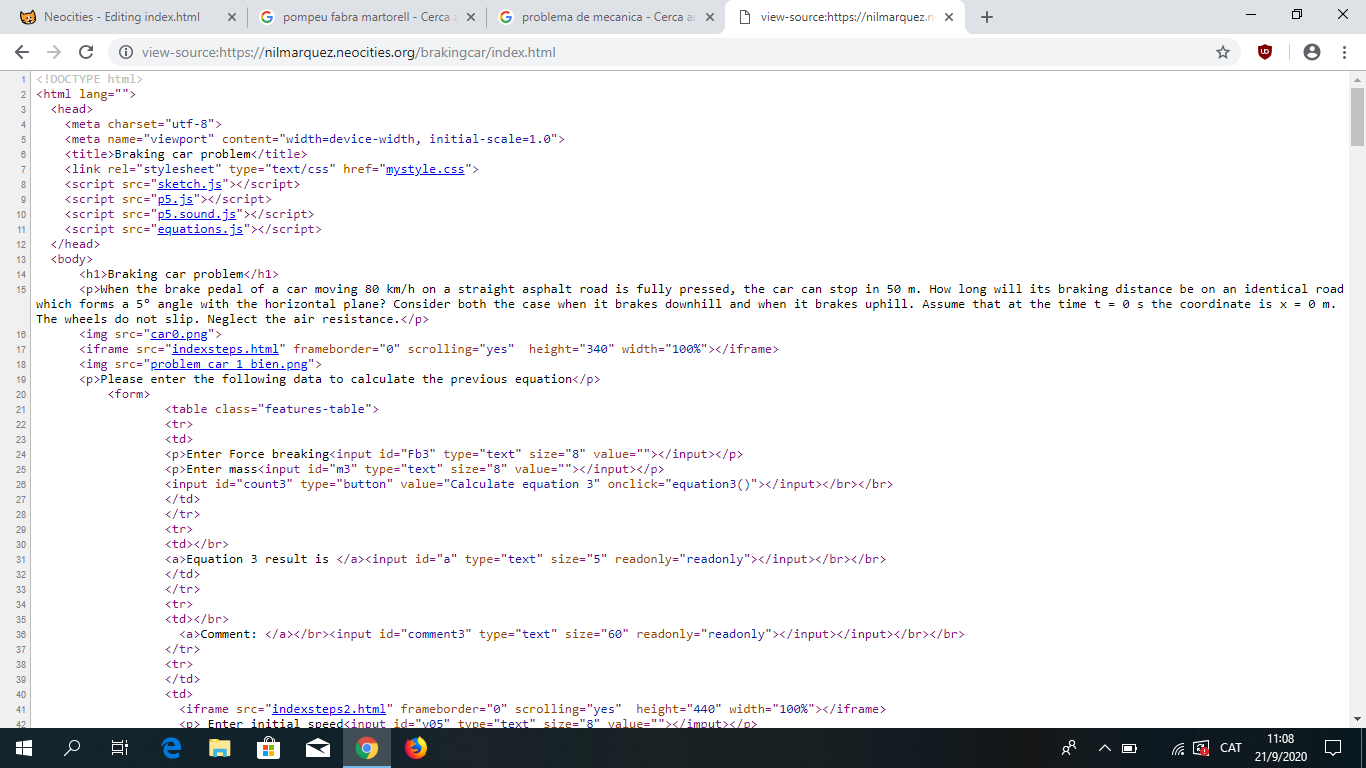Click site information icon in address bar
1366x768 pixels.
(126, 52)
